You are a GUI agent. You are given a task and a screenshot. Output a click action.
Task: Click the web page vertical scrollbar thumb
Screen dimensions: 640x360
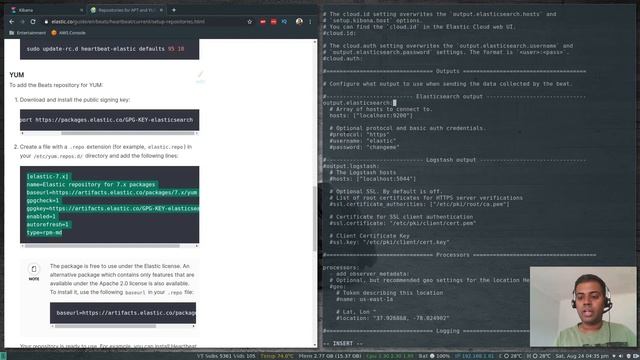(x=315, y=218)
